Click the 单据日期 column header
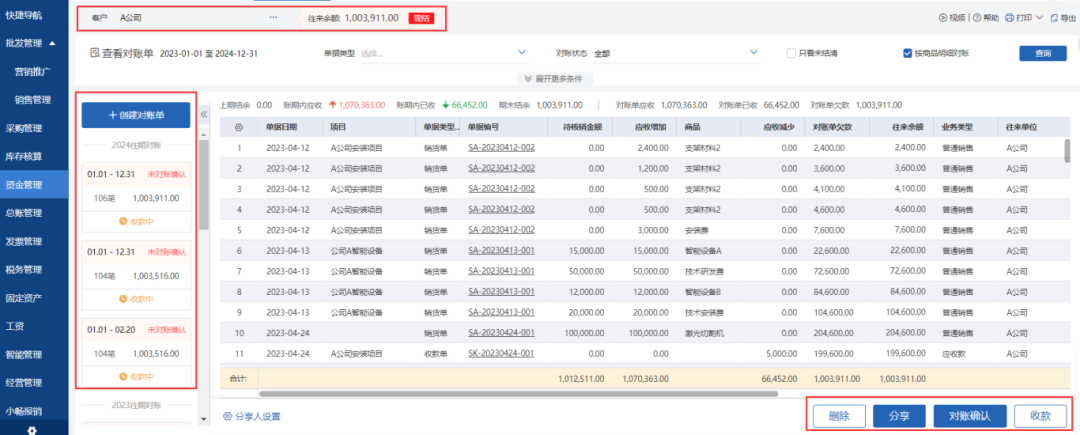 290,127
